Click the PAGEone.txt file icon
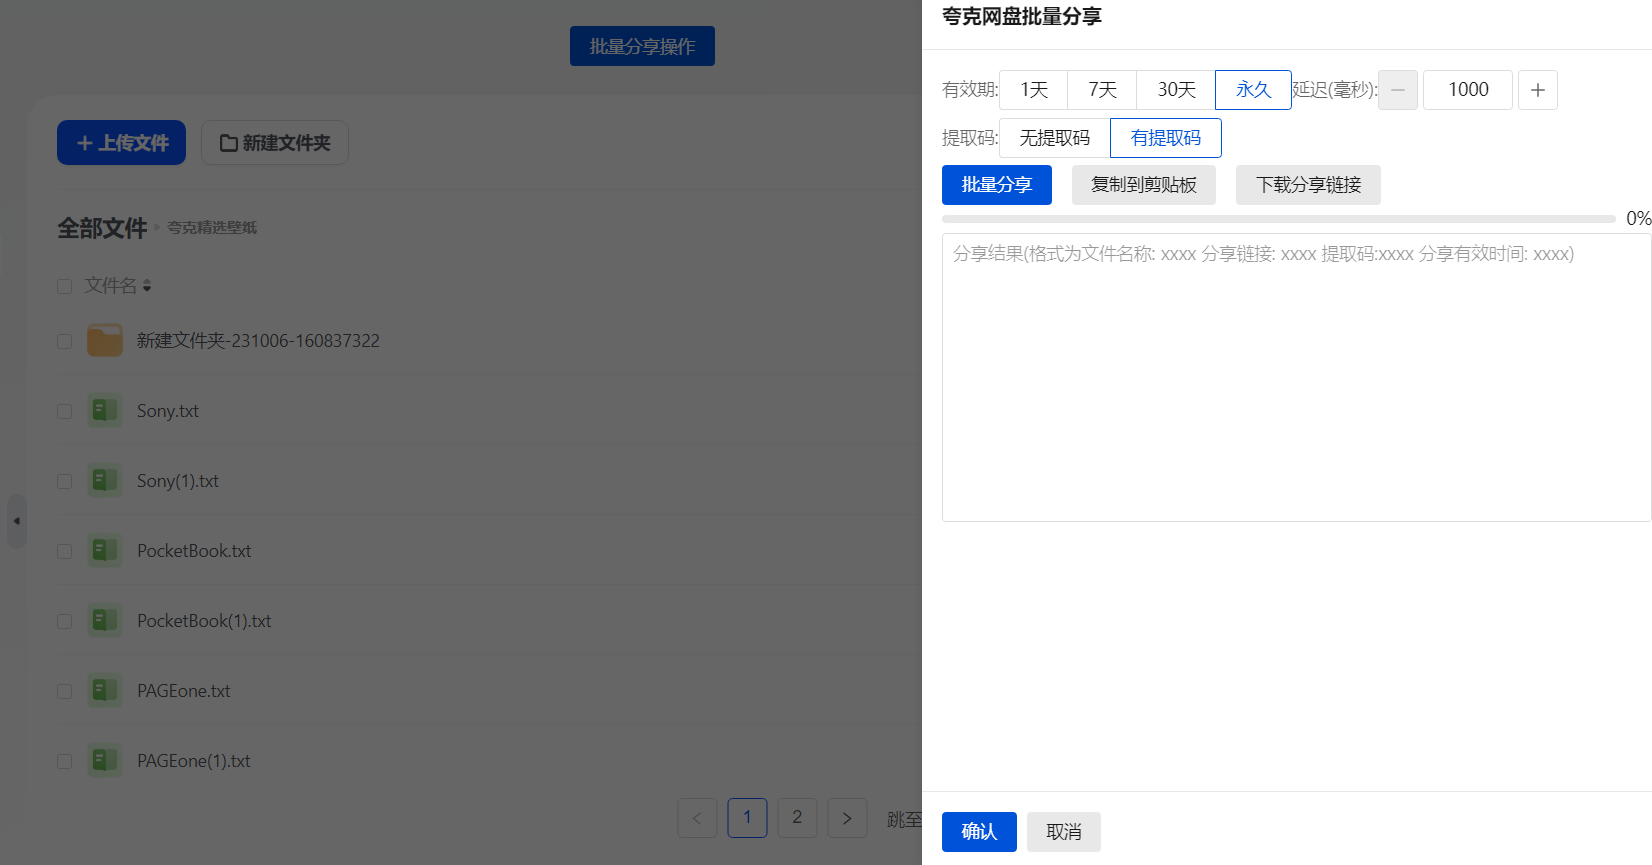This screenshot has height=865, width=1652. tap(105, 691)
